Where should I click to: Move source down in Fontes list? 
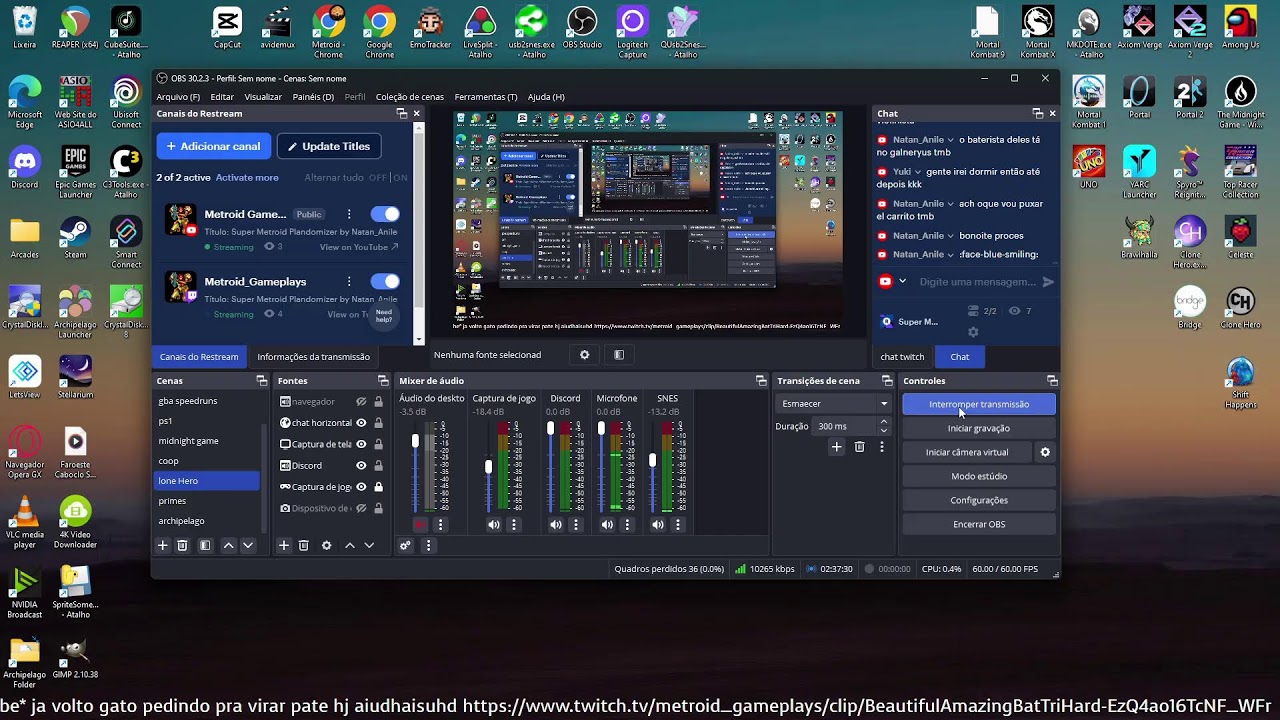pyautogui.click(x=369, y=545)
